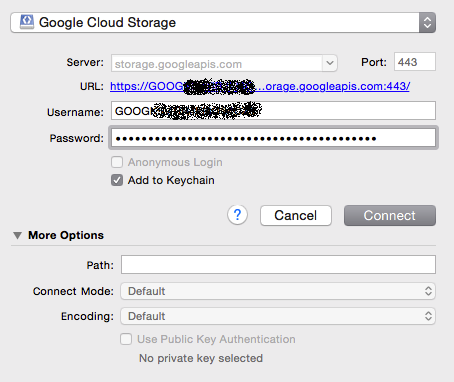This screenshot has width=454, height=382.
Task: Click the 'Username:' label
Action: 76,112
